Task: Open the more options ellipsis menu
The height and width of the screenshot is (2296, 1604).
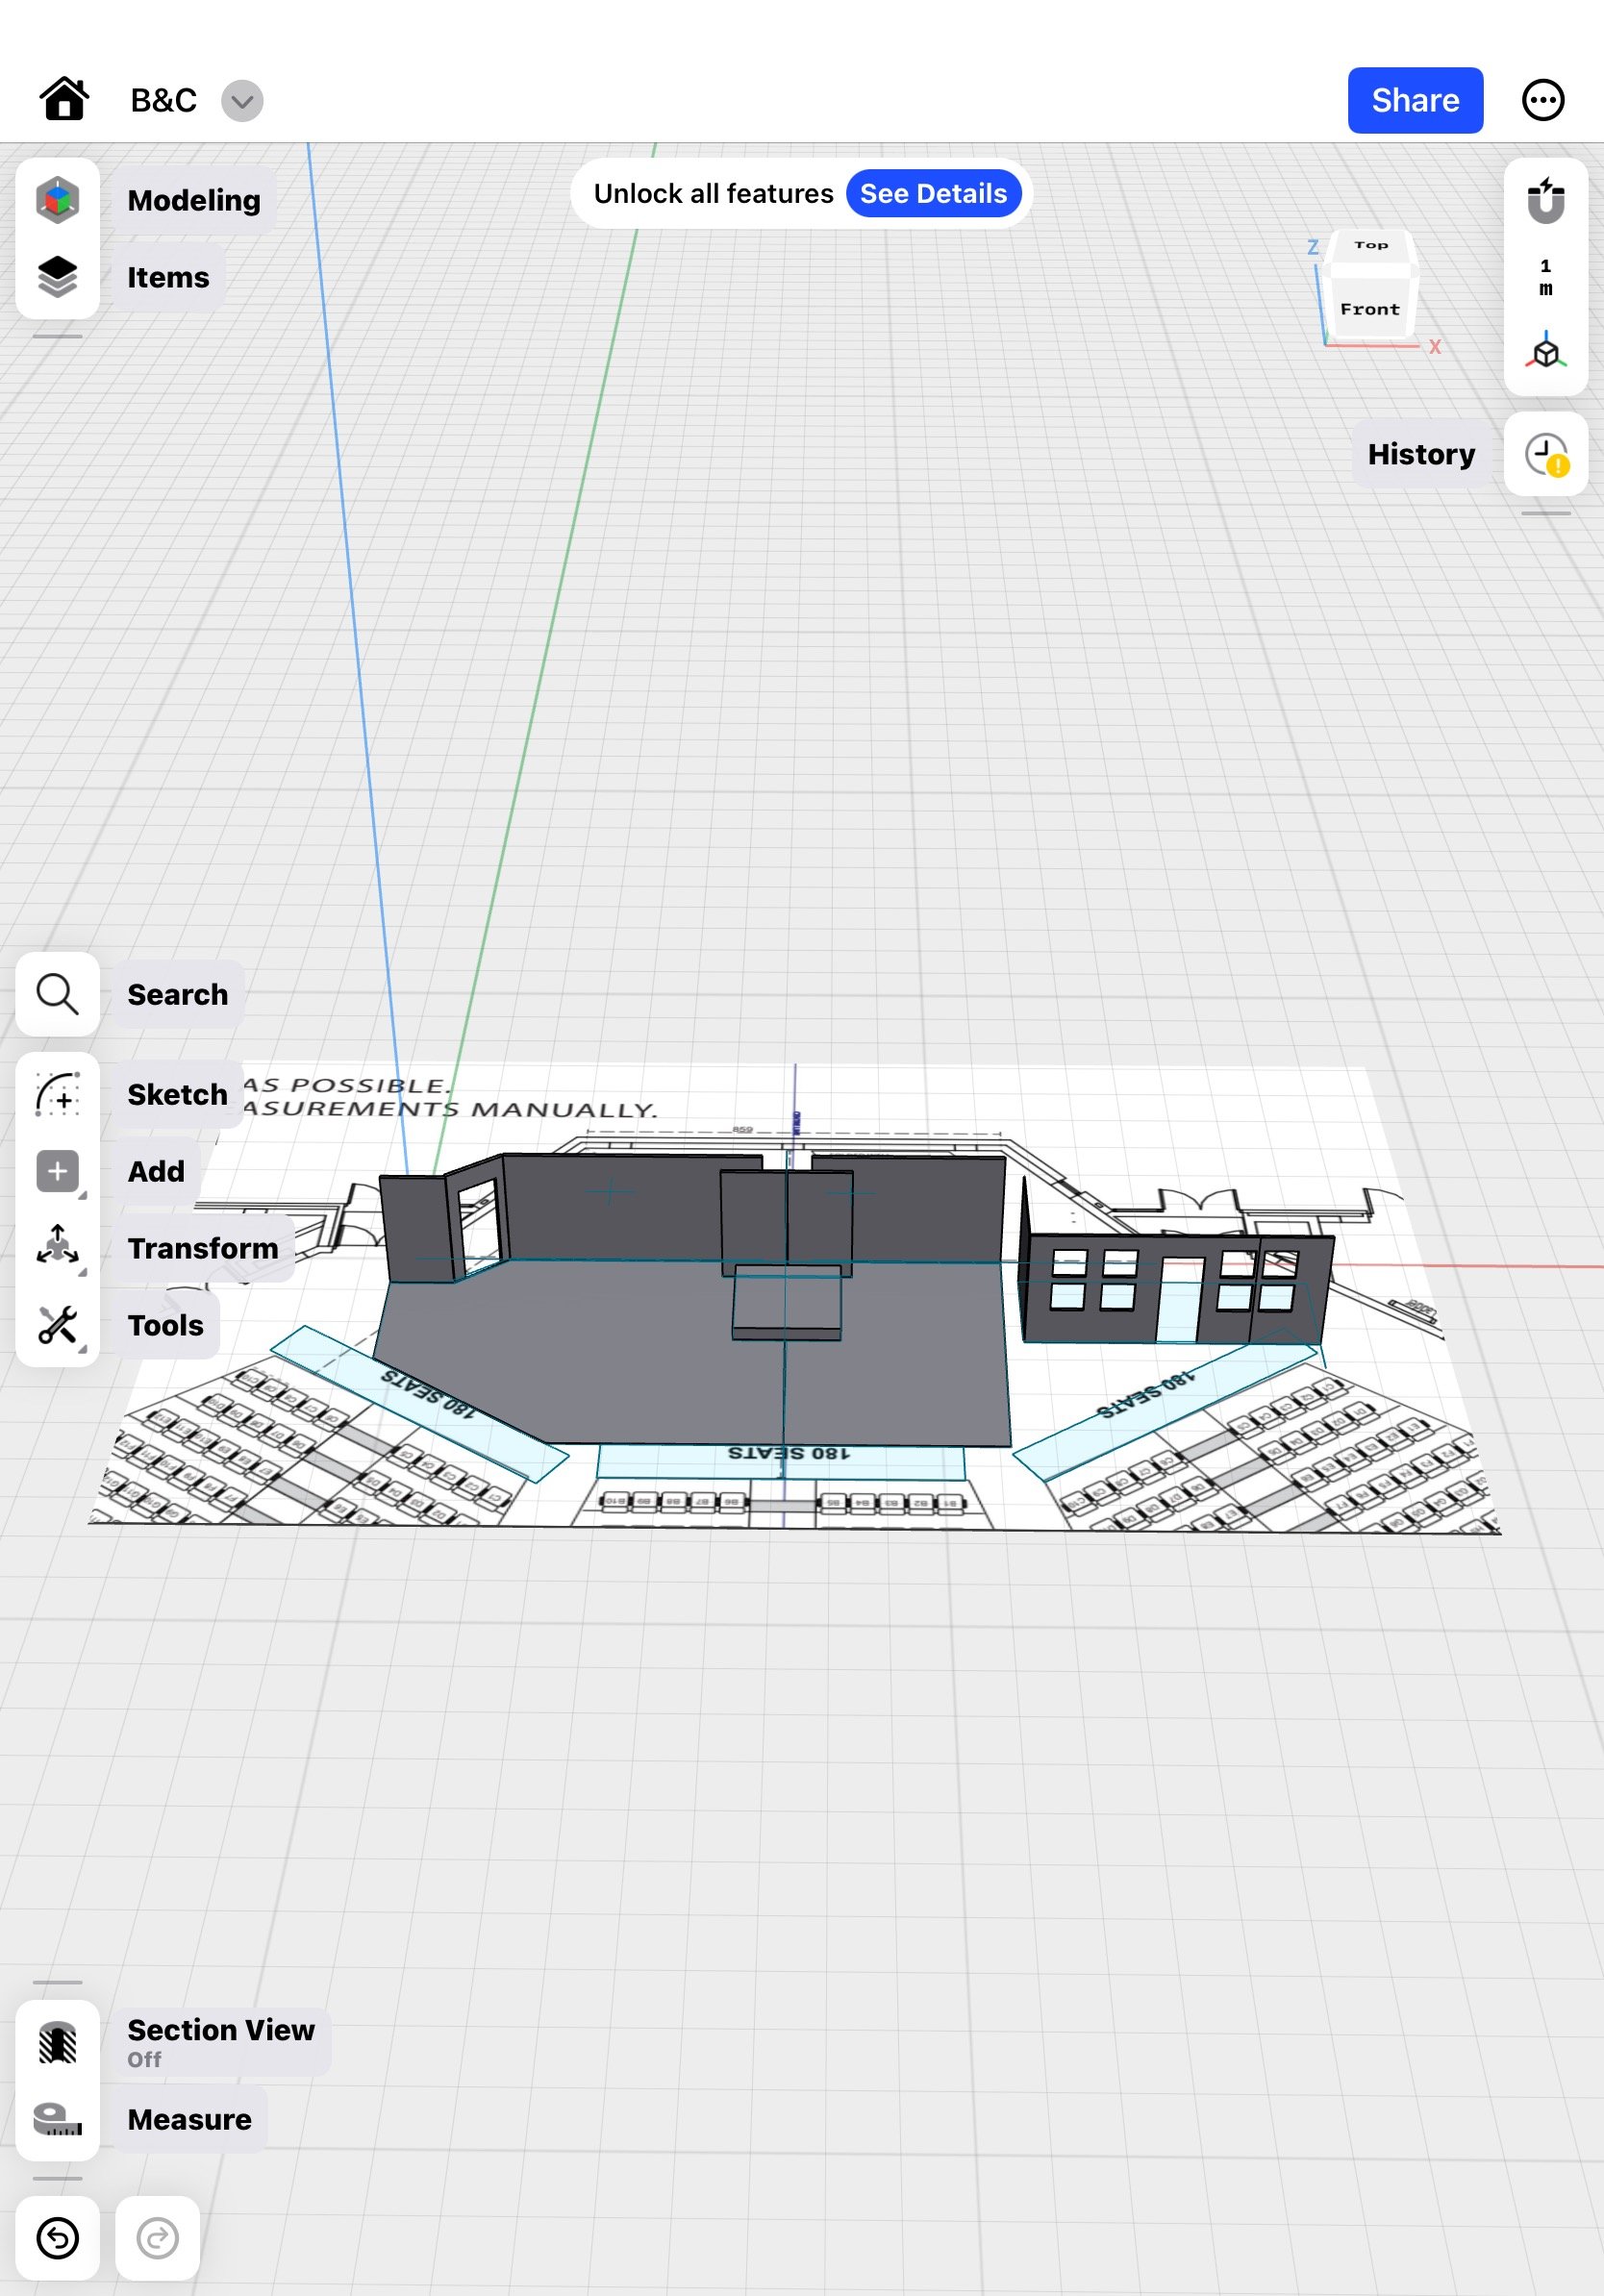Action: pyautogui.click(x=1542, y=100)
